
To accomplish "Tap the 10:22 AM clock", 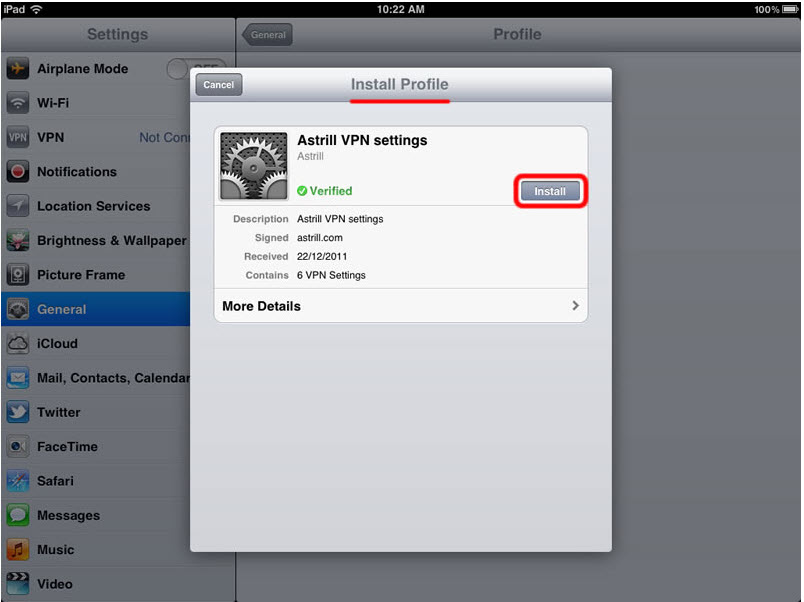I will pyautogui.click(x=401, y=9).
